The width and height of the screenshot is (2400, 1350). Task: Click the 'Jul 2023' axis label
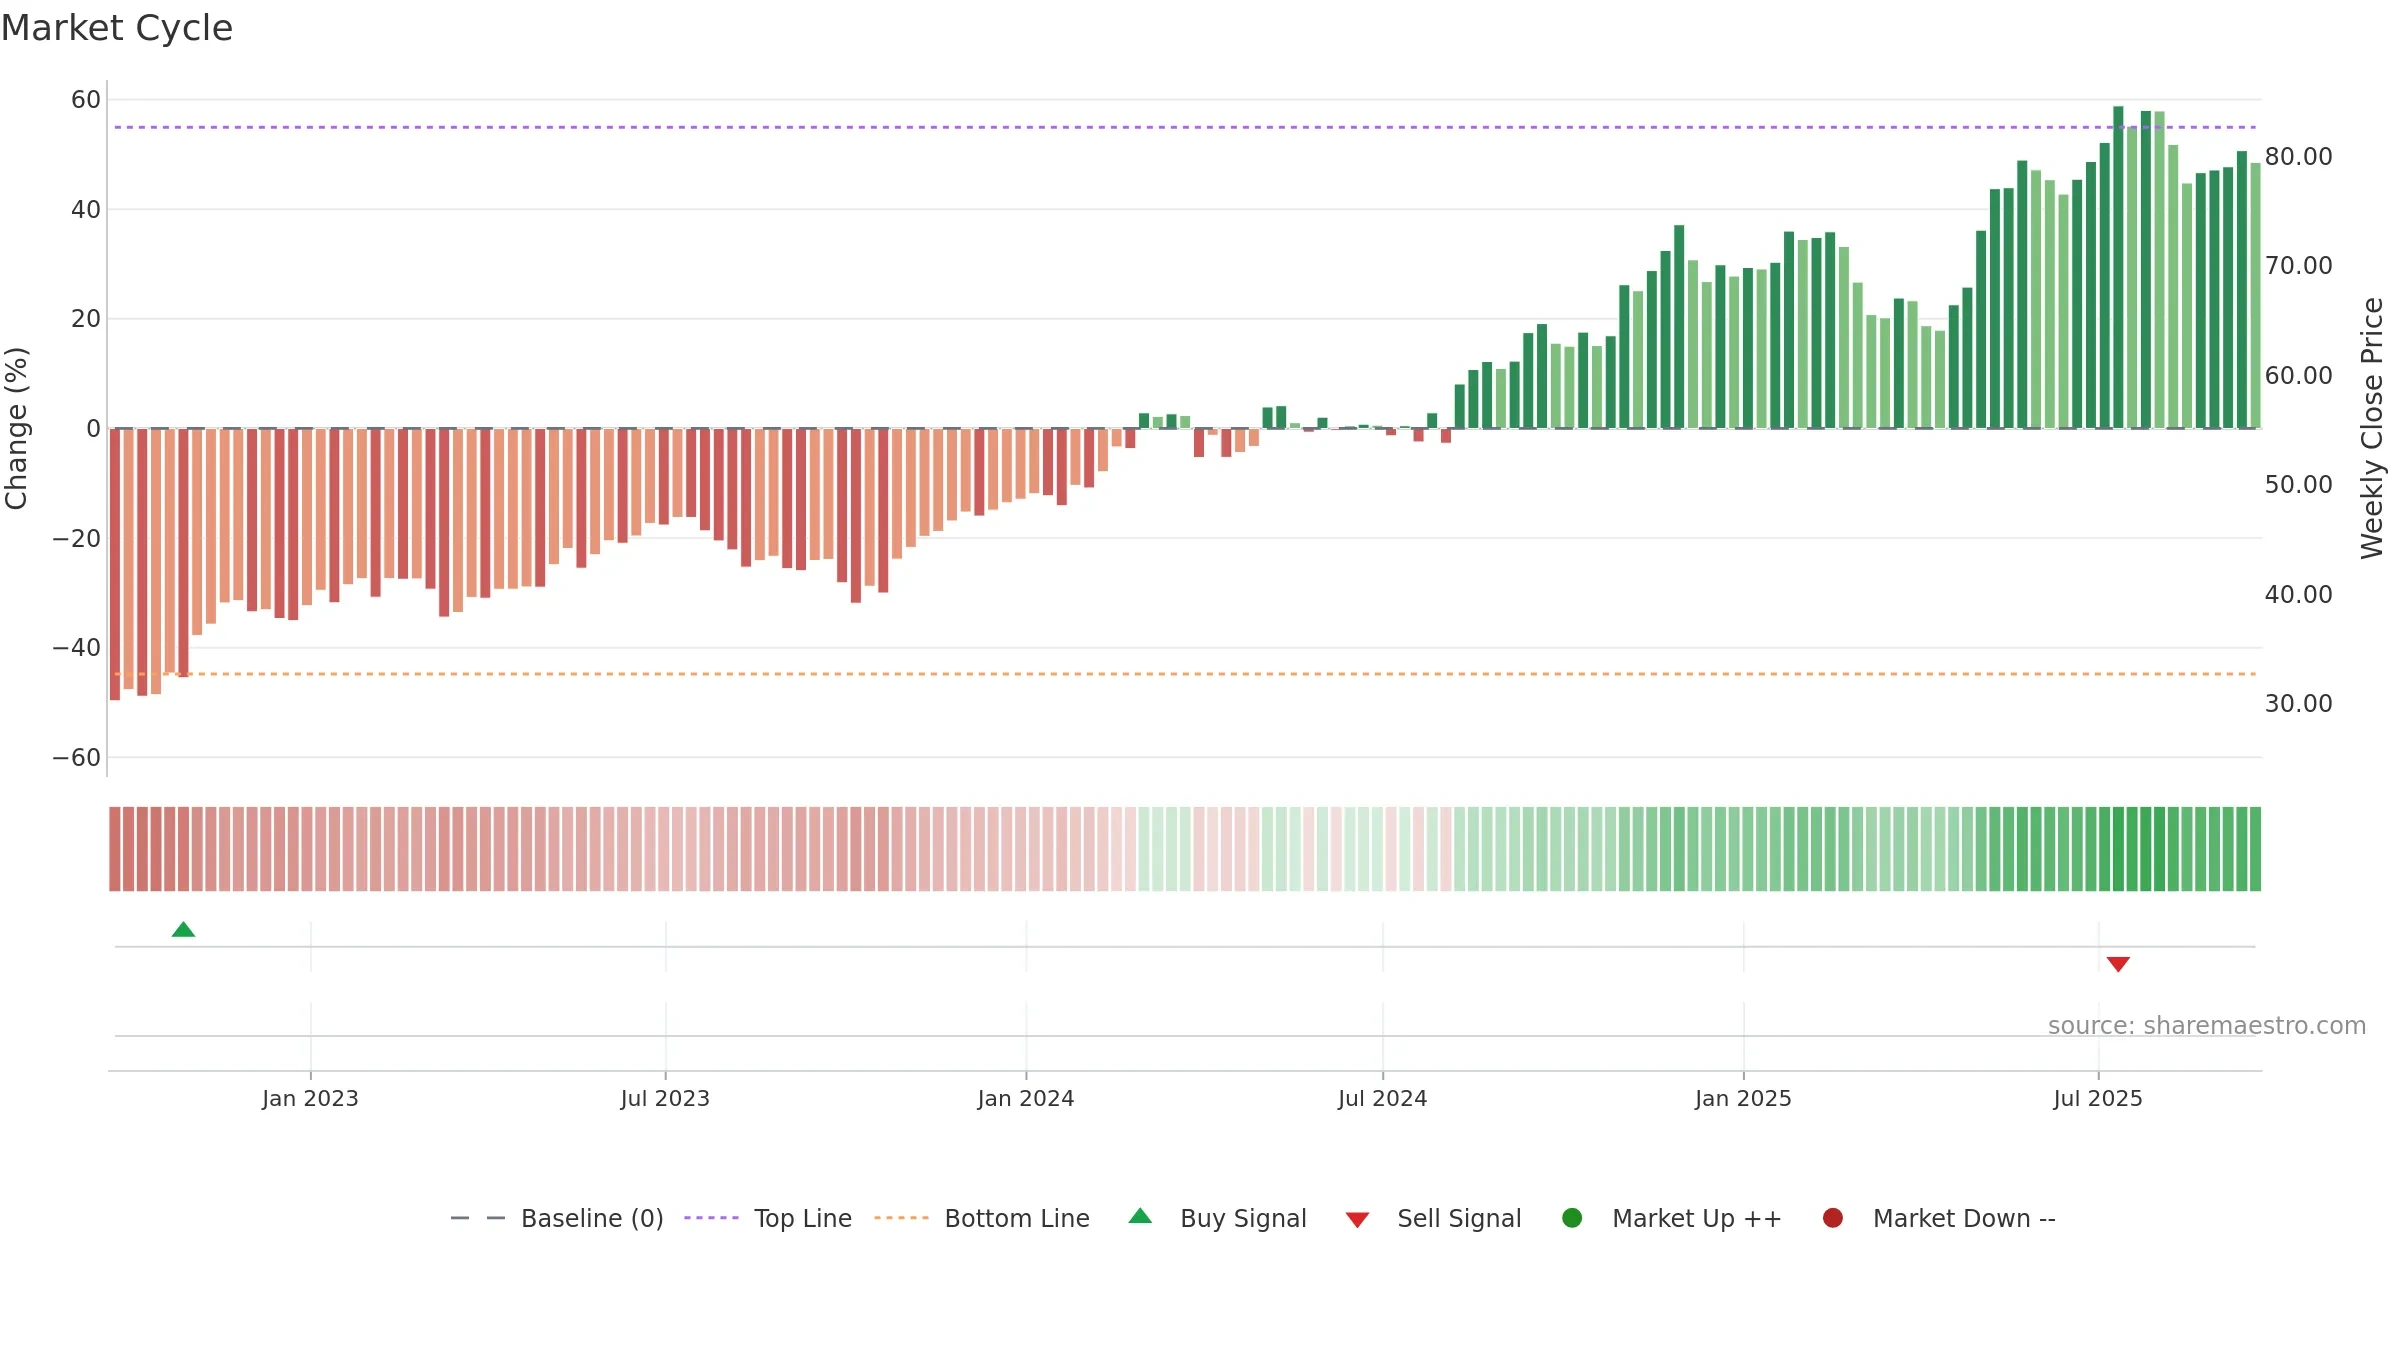(665, 1099)
